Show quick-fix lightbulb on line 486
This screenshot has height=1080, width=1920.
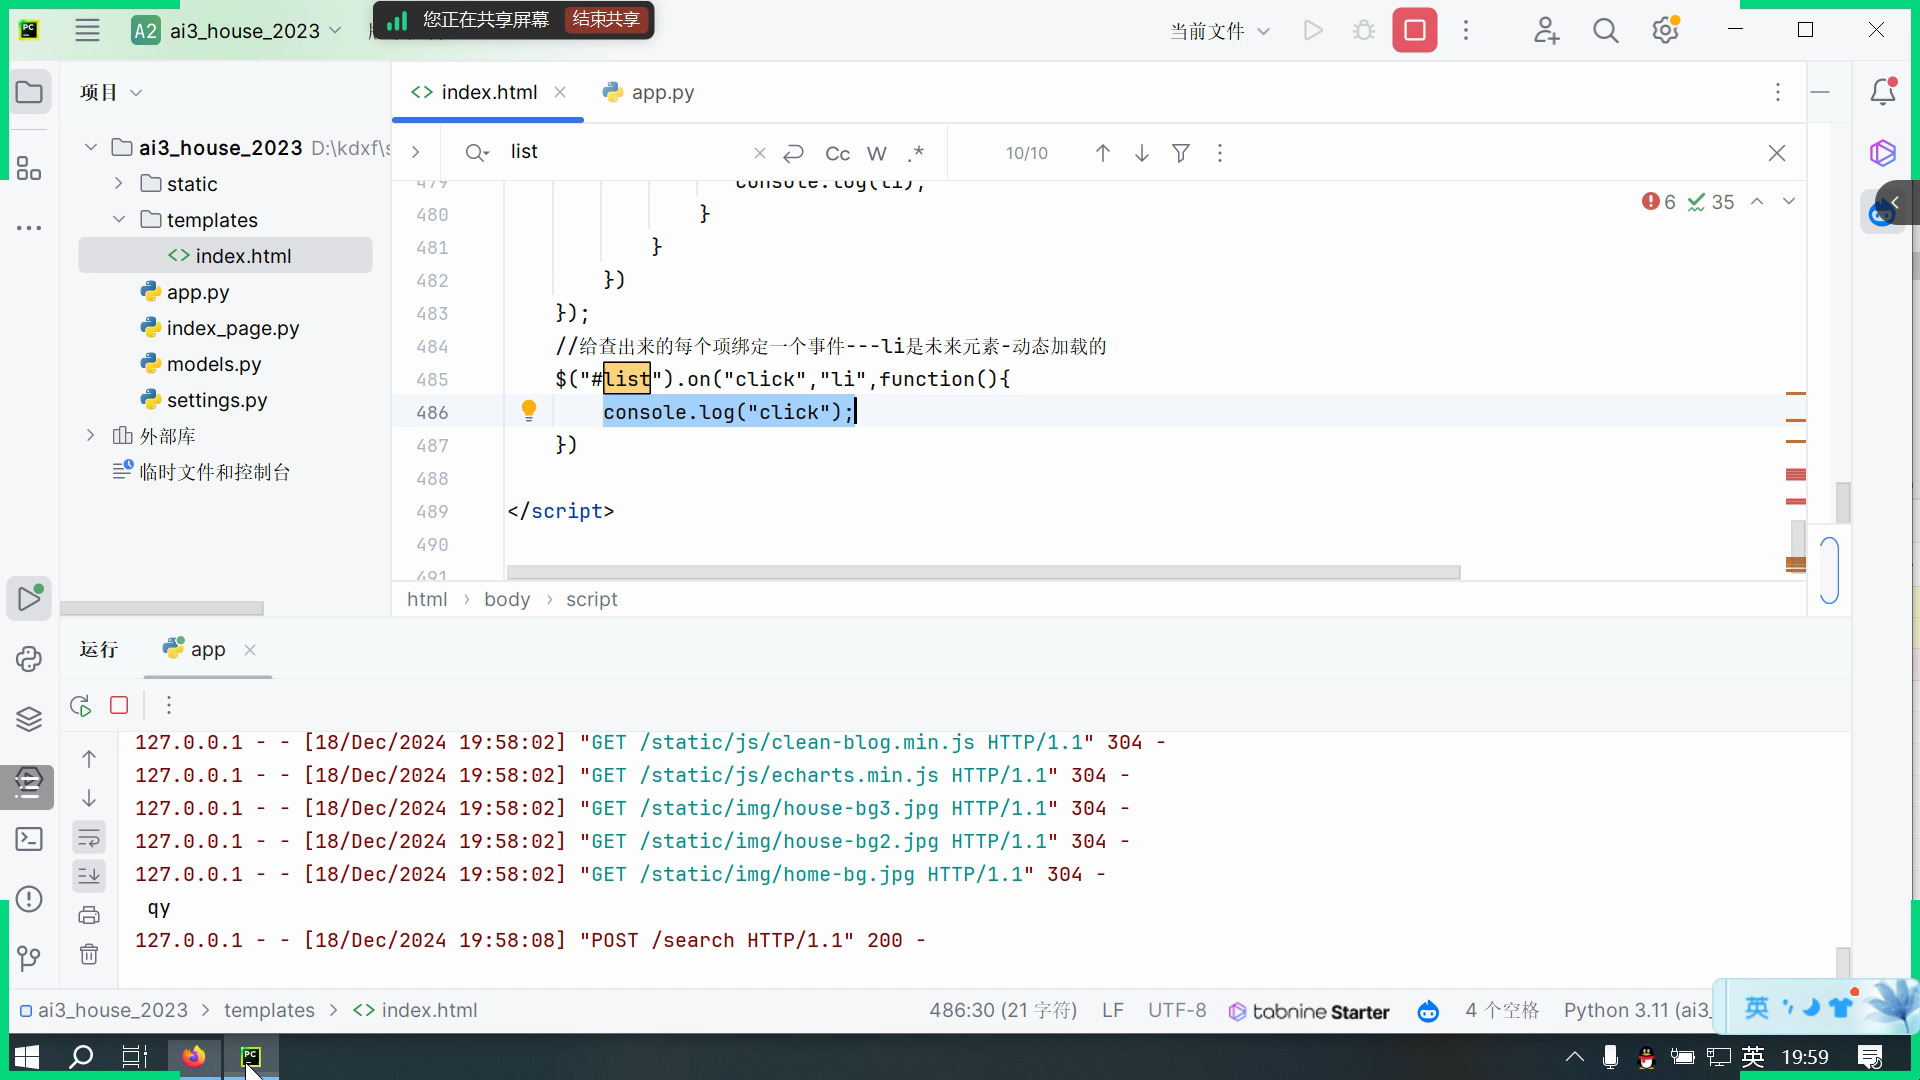(x=529, y=411)
